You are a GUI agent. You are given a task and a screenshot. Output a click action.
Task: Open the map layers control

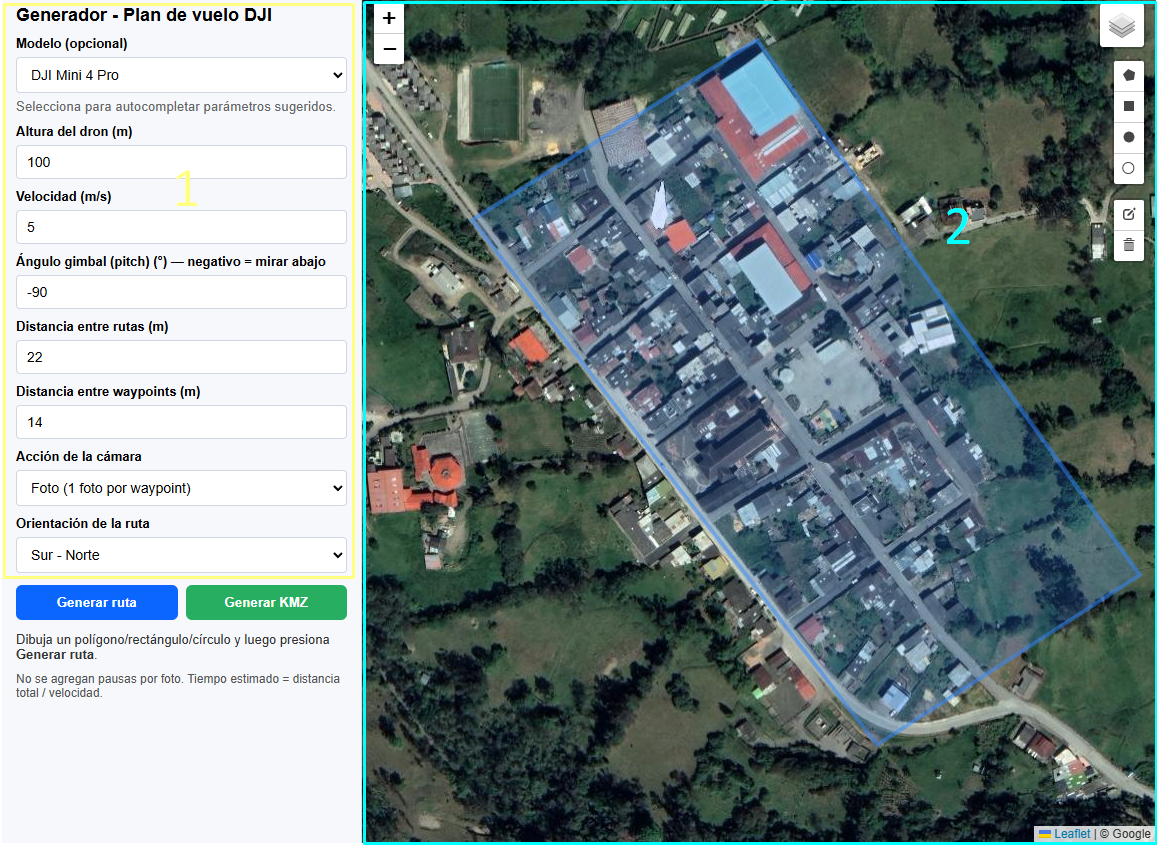click(x=1121, y=26)
